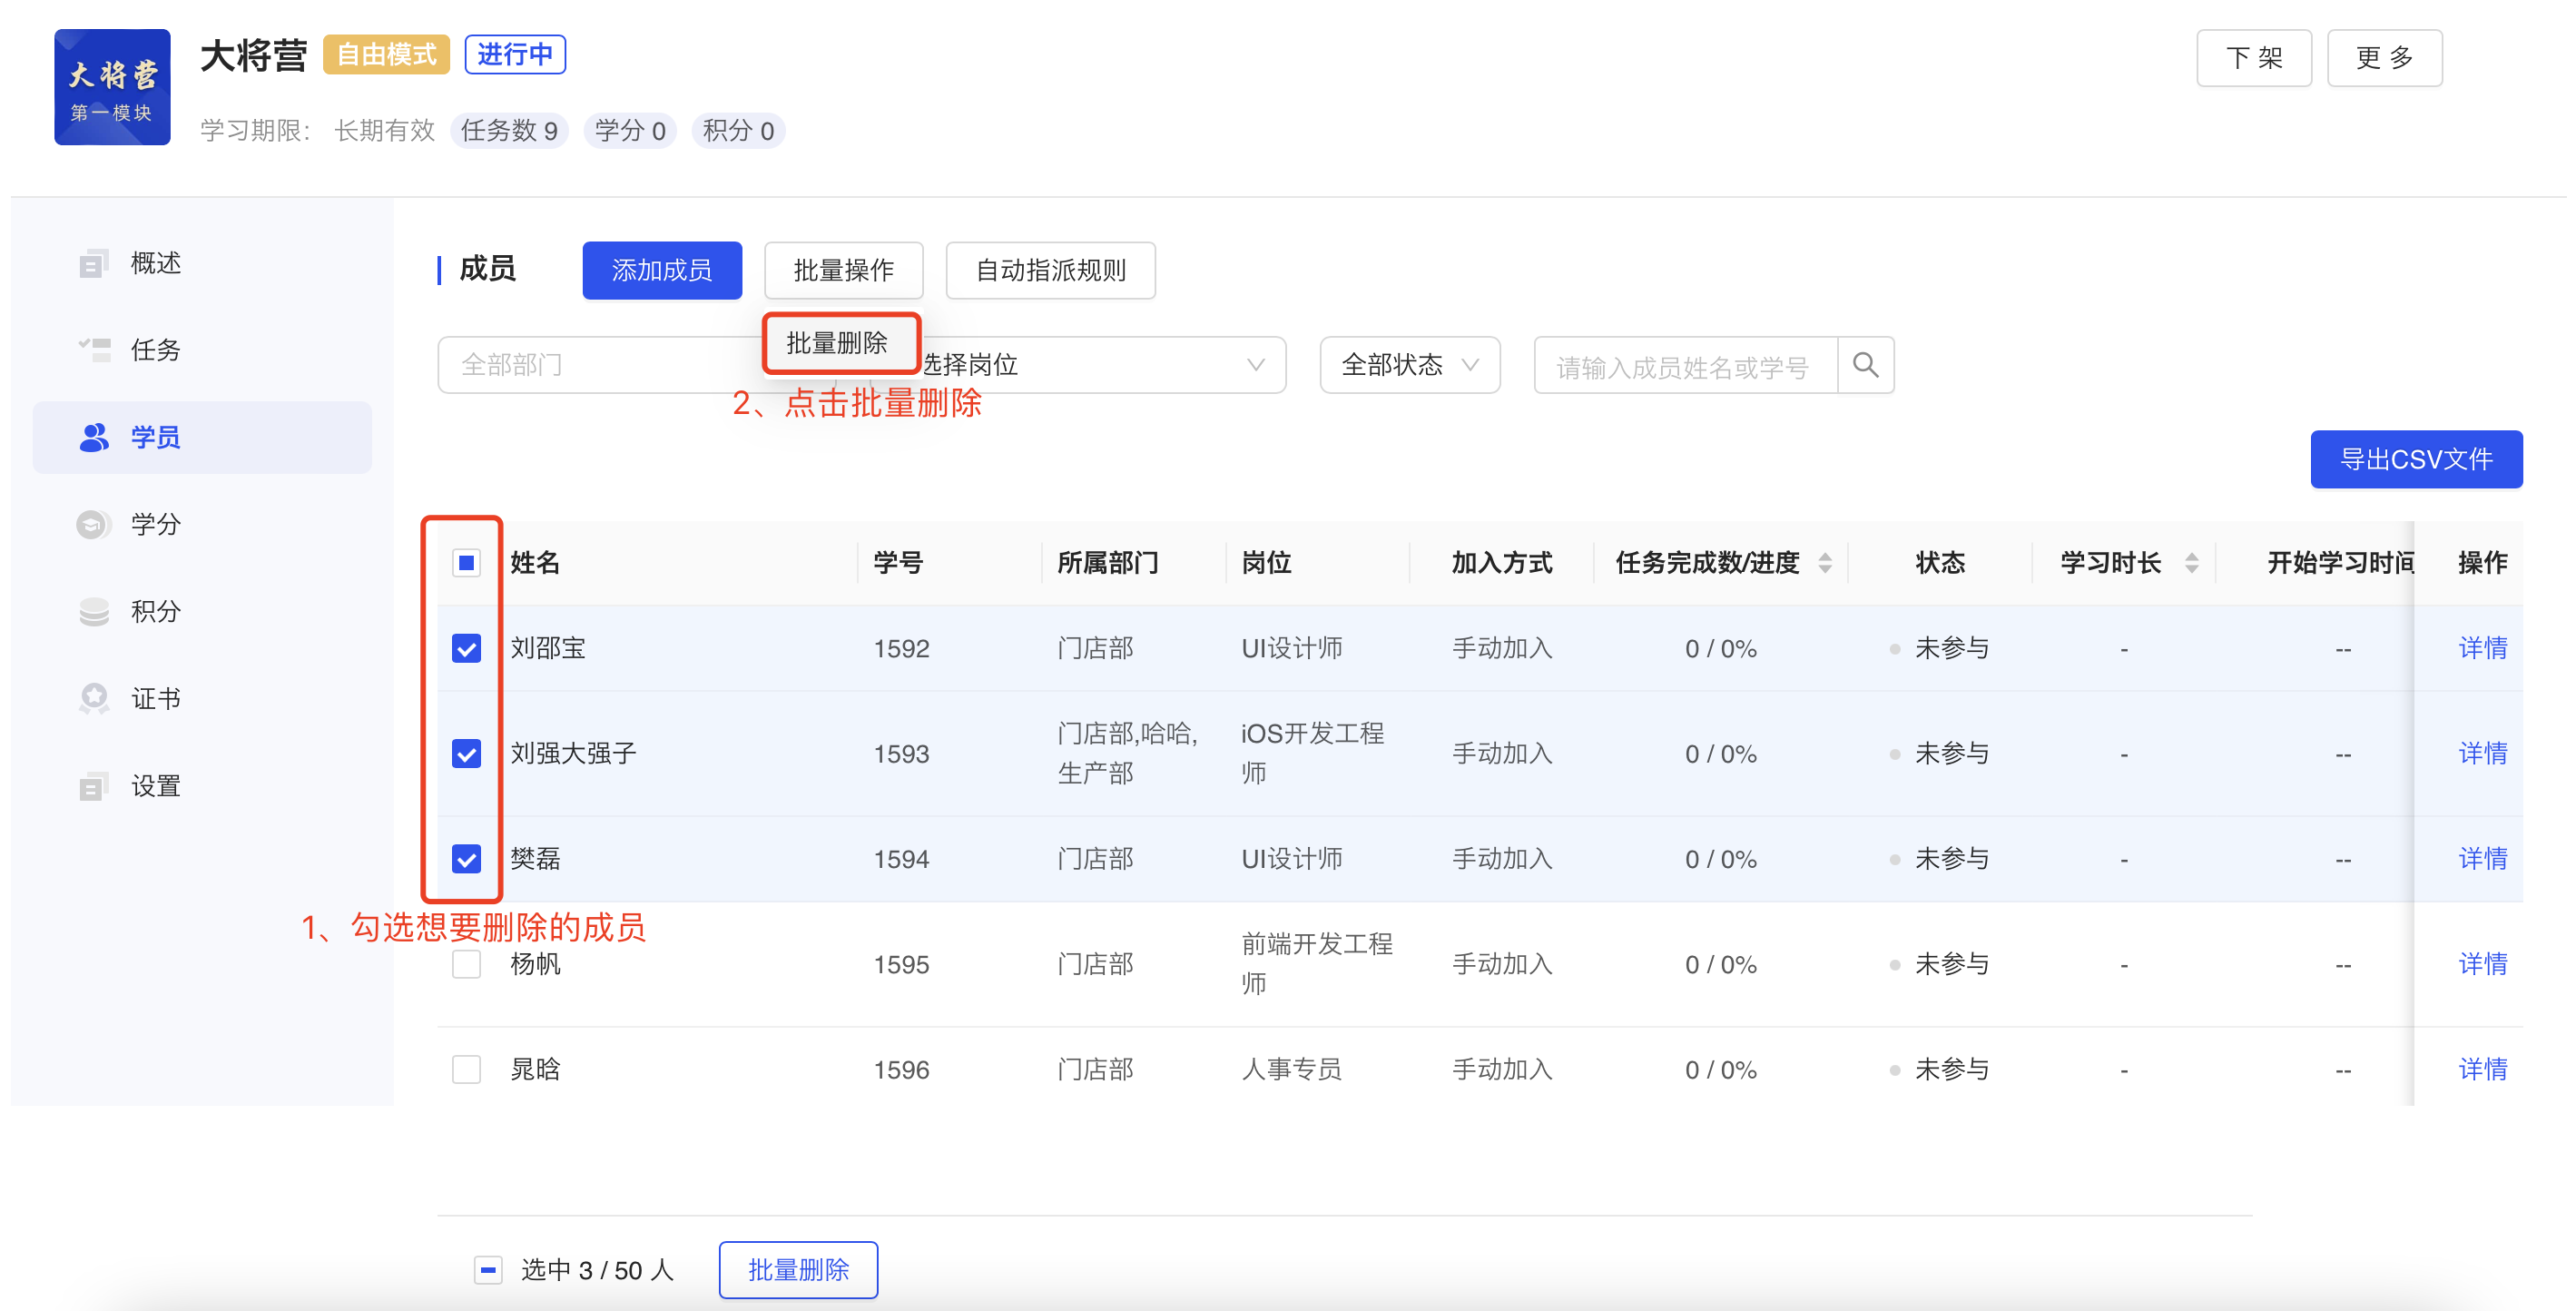The width and height of the screenshot is (2576, 1311).
Task: Go to 学分 in the sidebar
Action: 156,524
